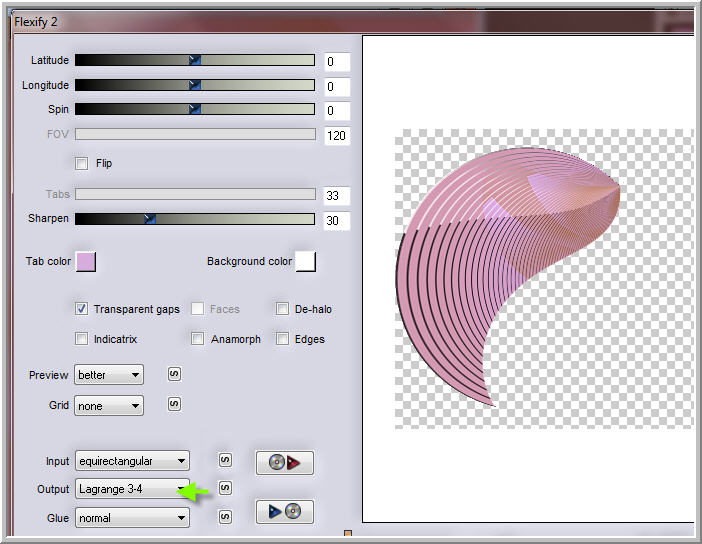
Task: Open the Grid dropdown set to none
Action: [x=109, y=406]
